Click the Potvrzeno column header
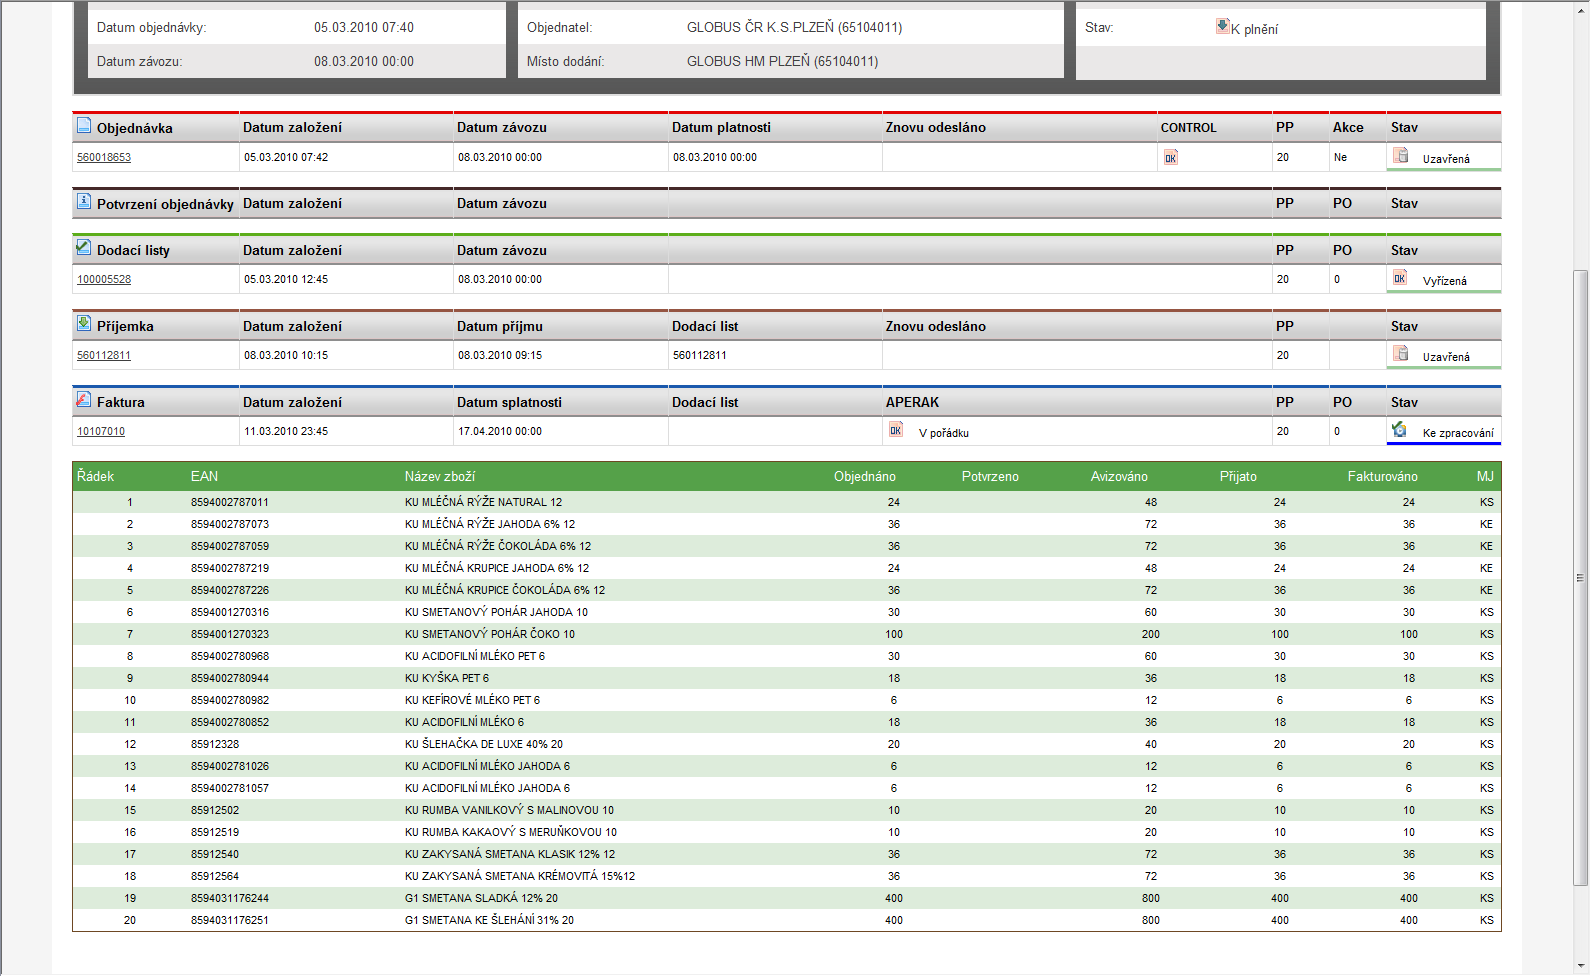This screenshot has height=976, width=1591. coord(990,476)
